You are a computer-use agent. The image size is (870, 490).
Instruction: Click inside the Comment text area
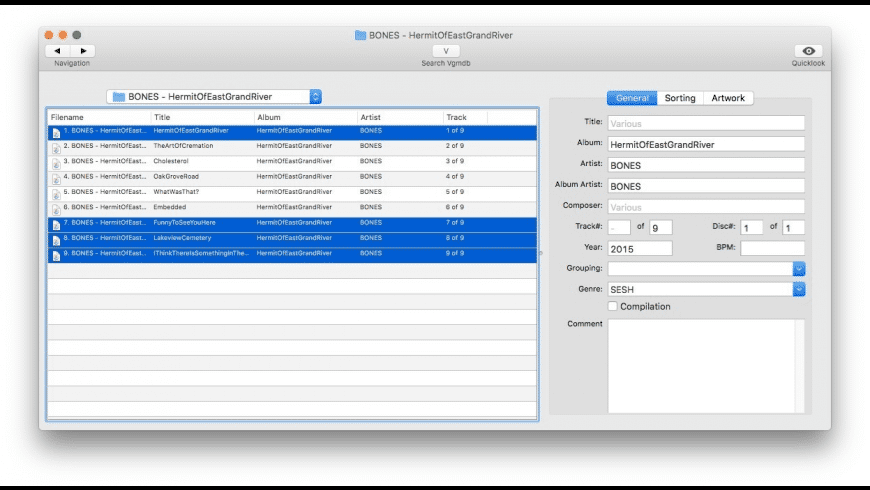(701, 366)
